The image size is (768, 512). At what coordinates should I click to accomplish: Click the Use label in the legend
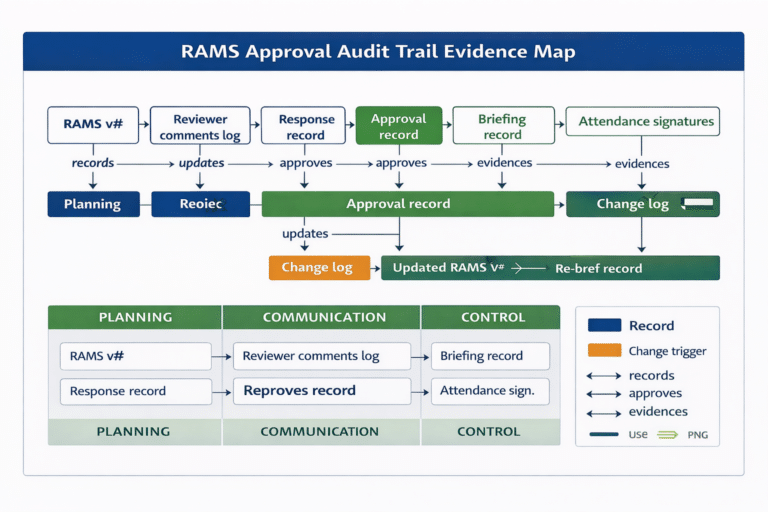tap(638, 435)
